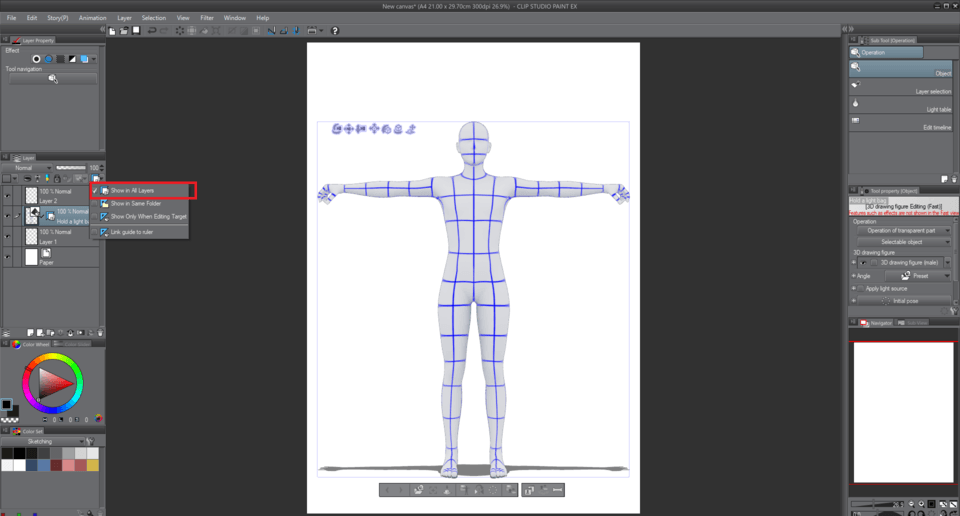Expand the Apply light source plus expander

click(853, 288)
